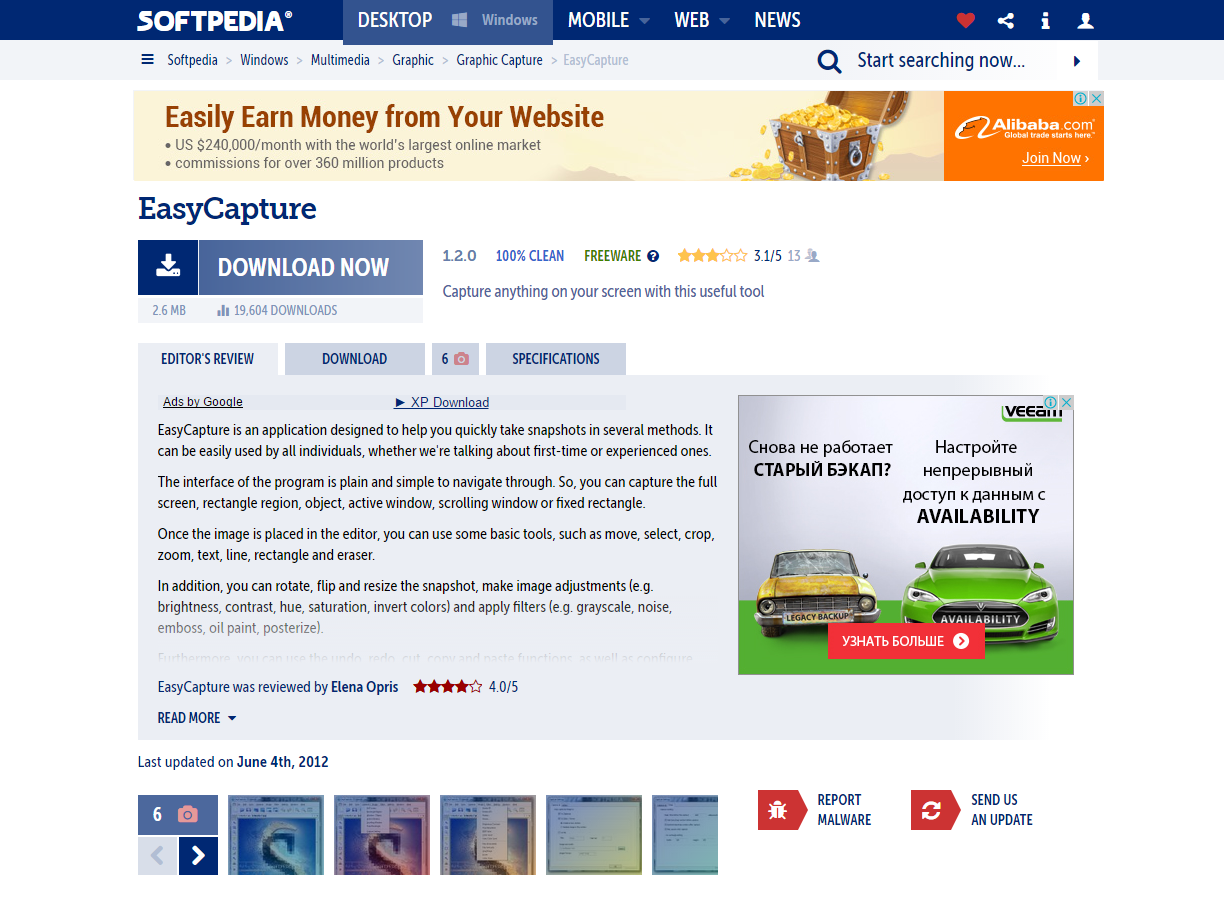The image size is (1224, 904).
Task: Click the Softpedia breadcrumb link
Action: click(192, 60)
